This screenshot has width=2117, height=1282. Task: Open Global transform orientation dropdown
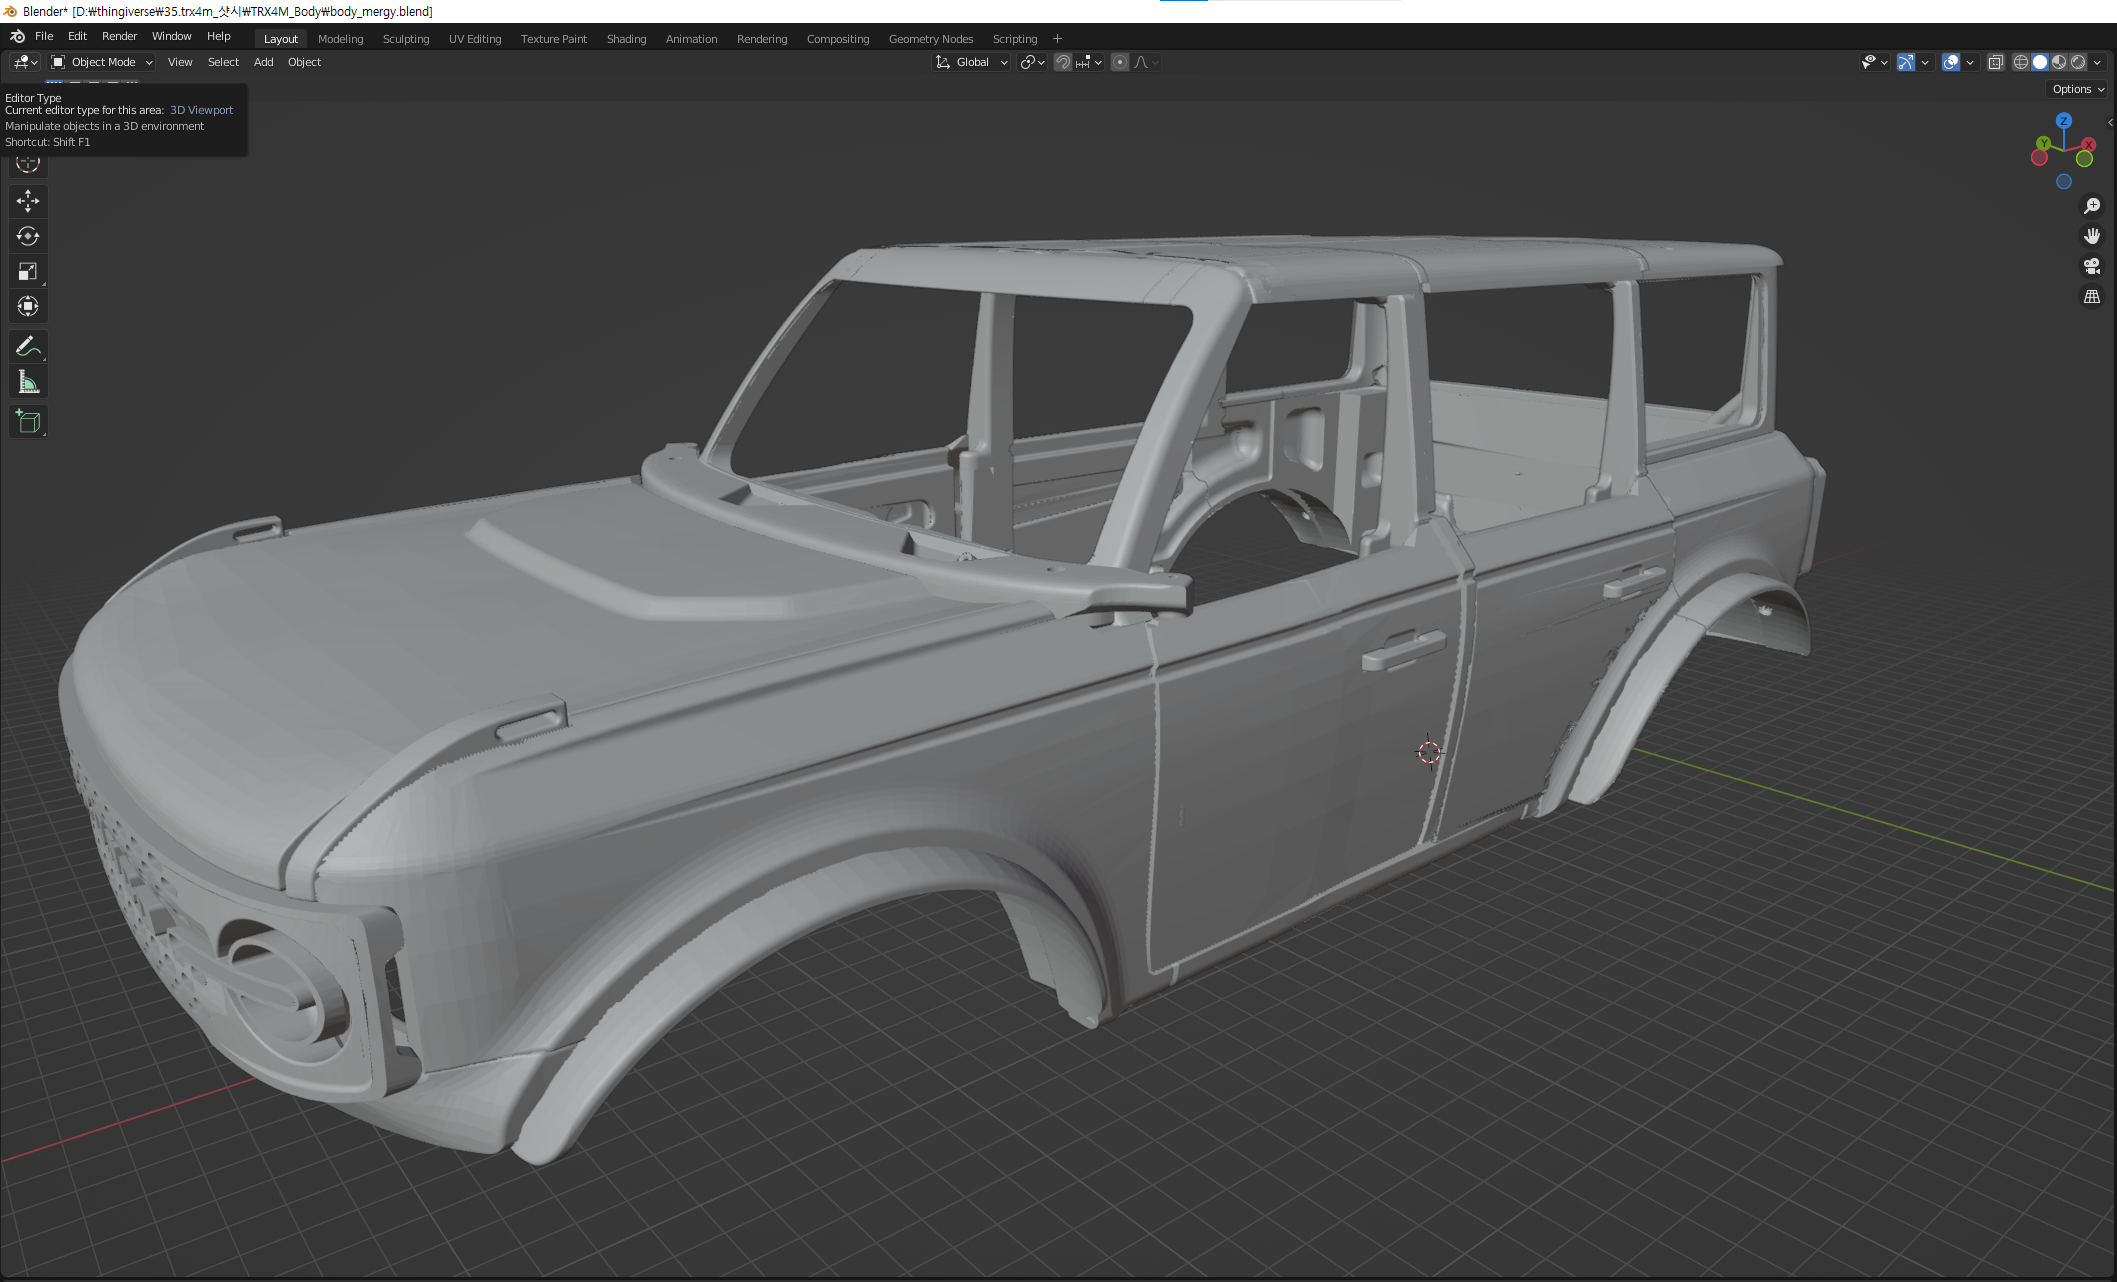tap(972, 62)
